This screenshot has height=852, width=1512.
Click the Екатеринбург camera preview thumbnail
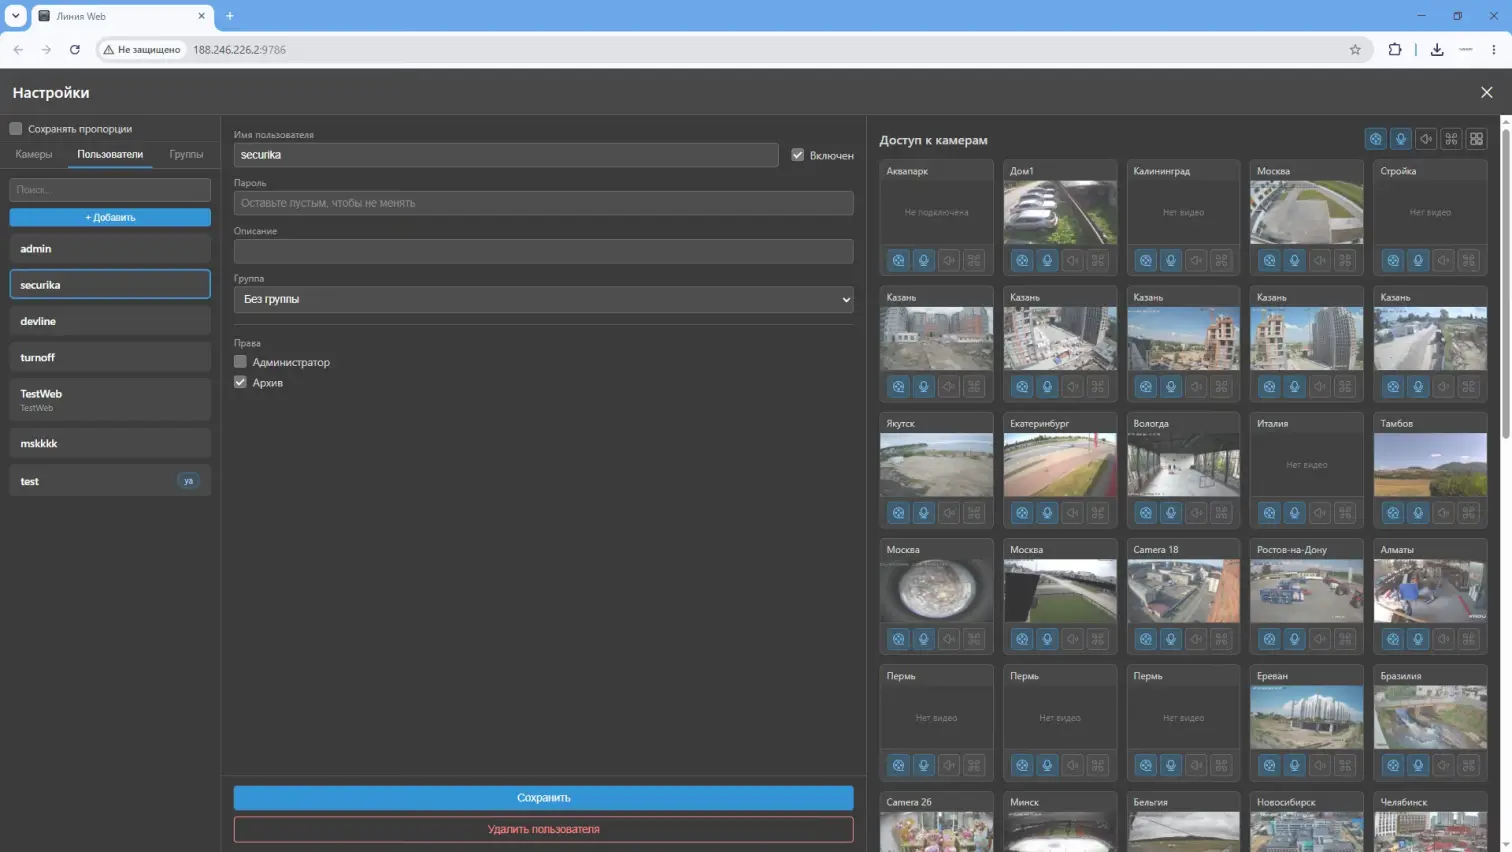coord(1060,465)
